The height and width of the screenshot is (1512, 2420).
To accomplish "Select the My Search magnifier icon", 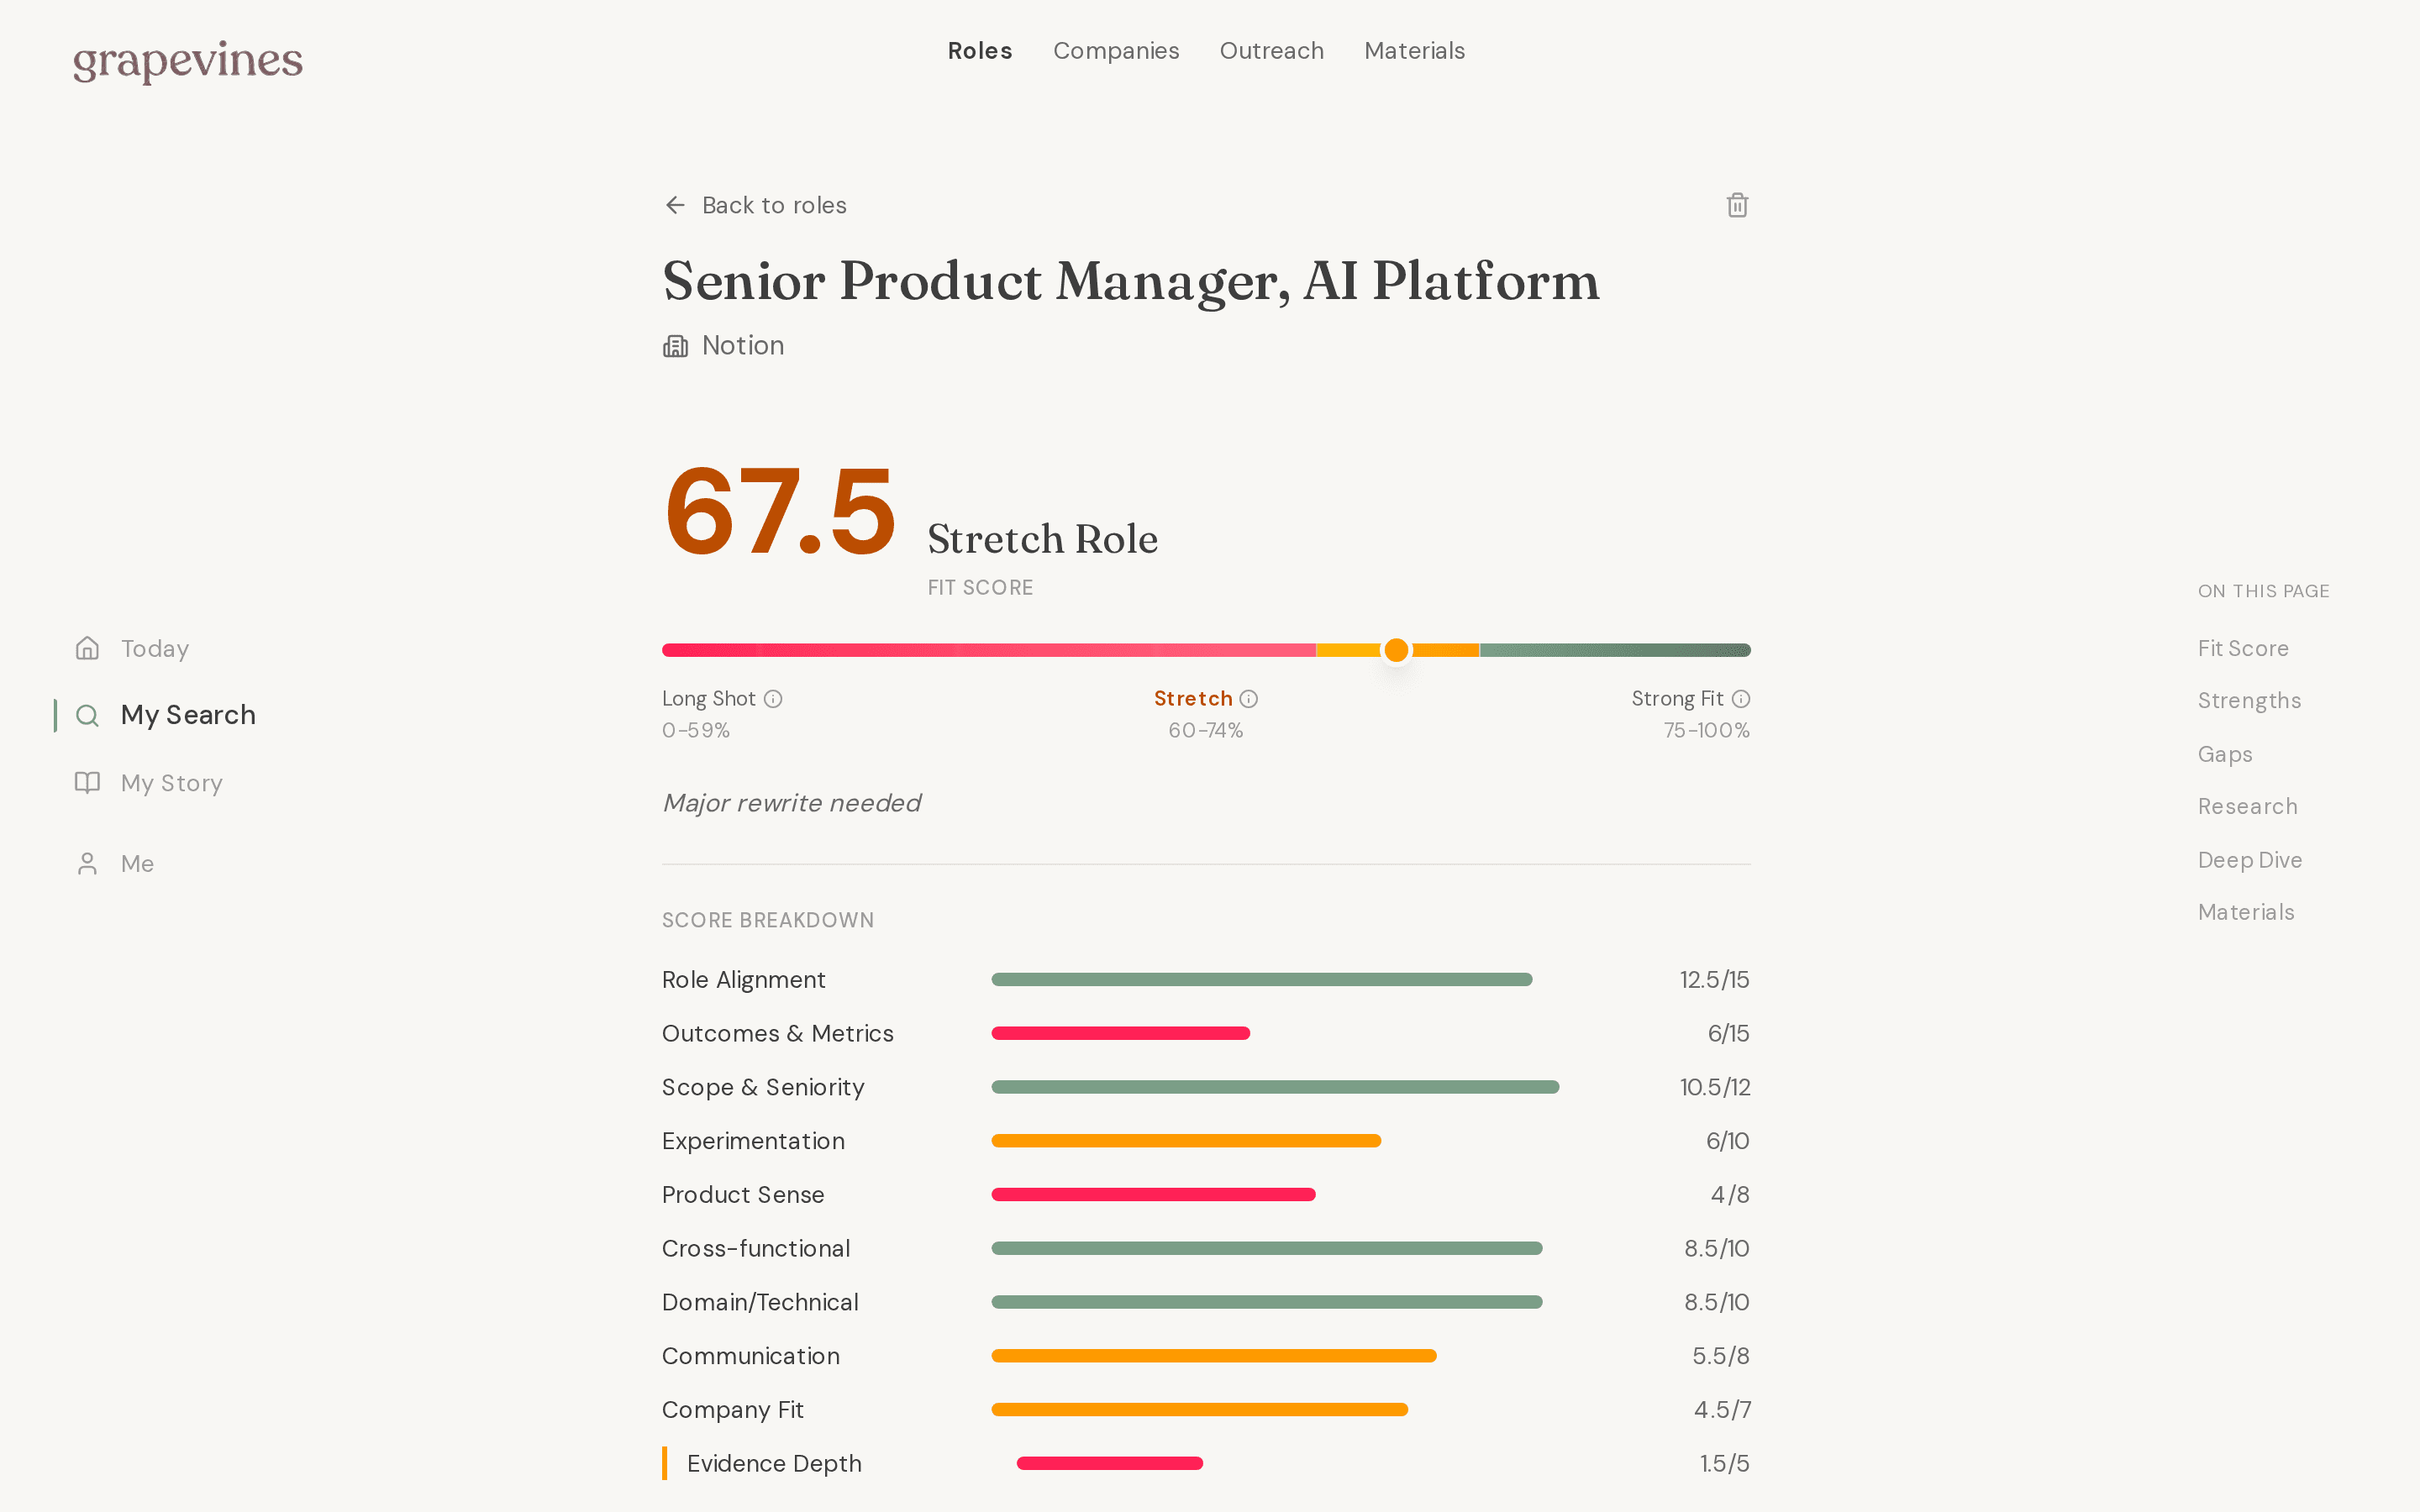I will pos(87,715).
